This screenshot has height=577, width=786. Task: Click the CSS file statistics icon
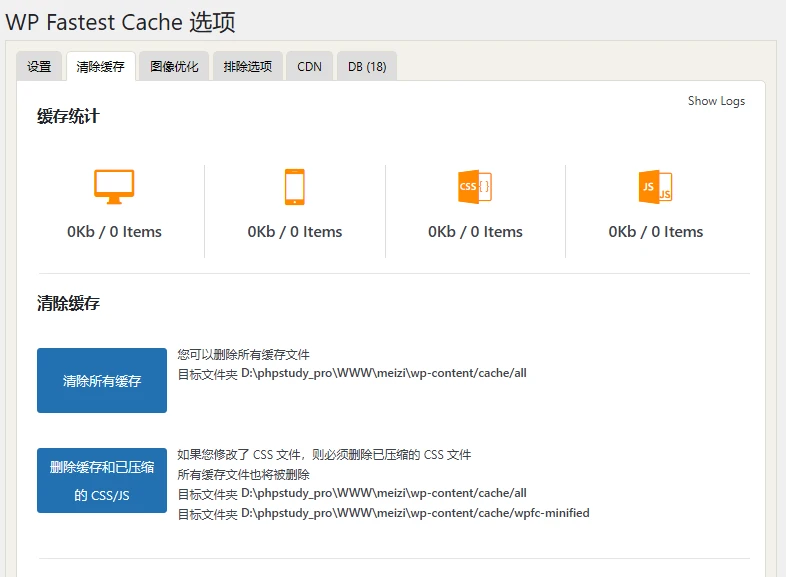[475, 186]
